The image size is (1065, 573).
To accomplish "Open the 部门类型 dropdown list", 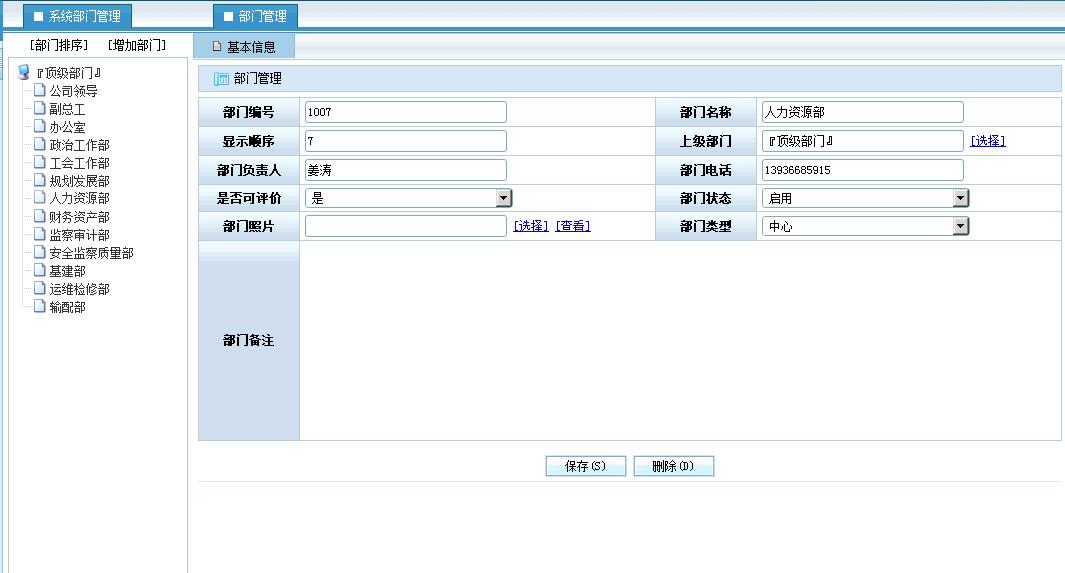I will [960, 226].
